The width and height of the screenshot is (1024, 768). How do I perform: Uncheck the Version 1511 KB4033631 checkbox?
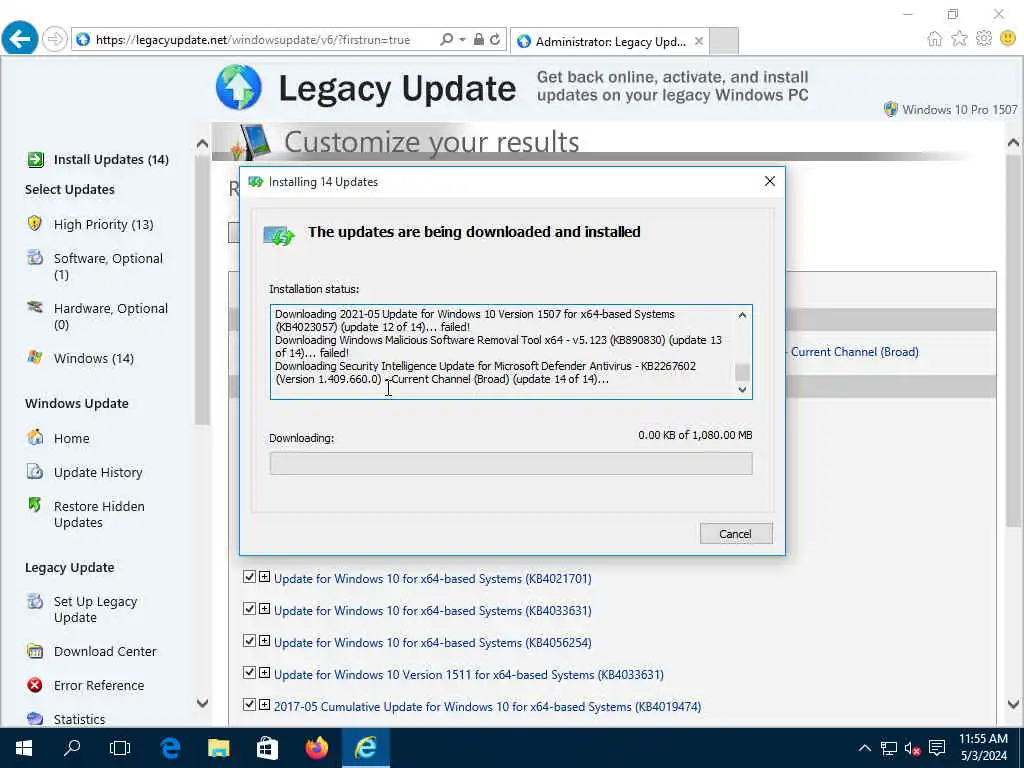click(249, 673)
